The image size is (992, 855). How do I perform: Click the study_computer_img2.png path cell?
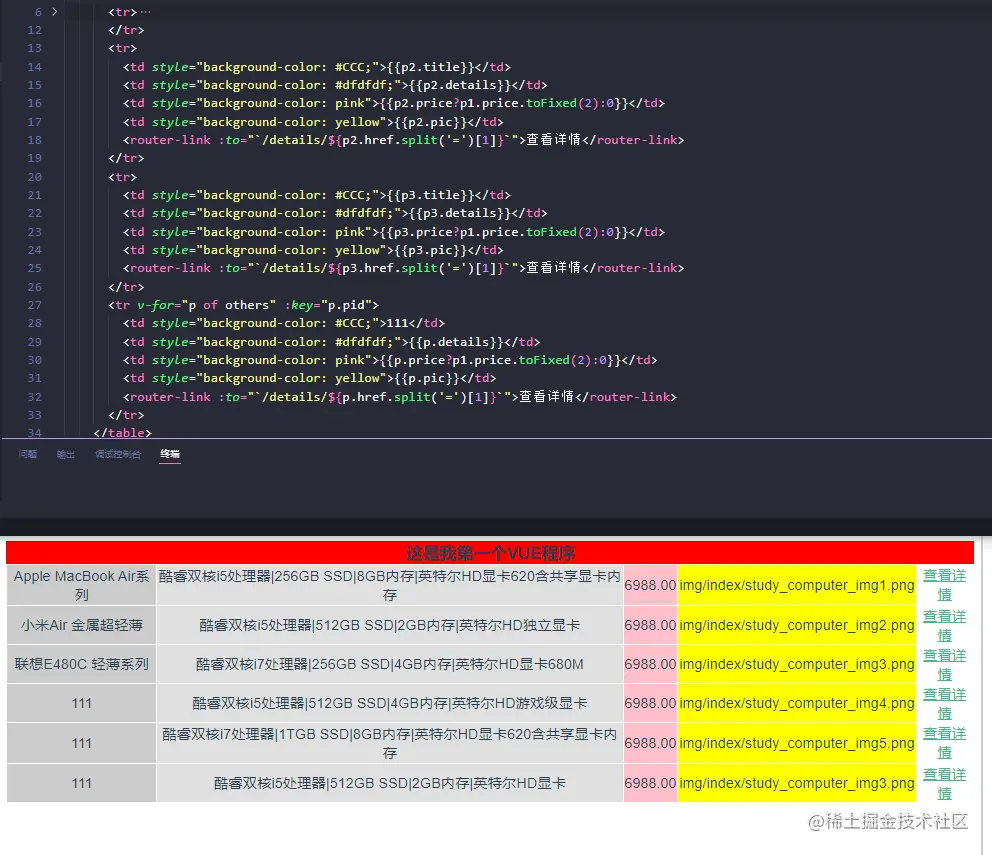coord(797,625)
